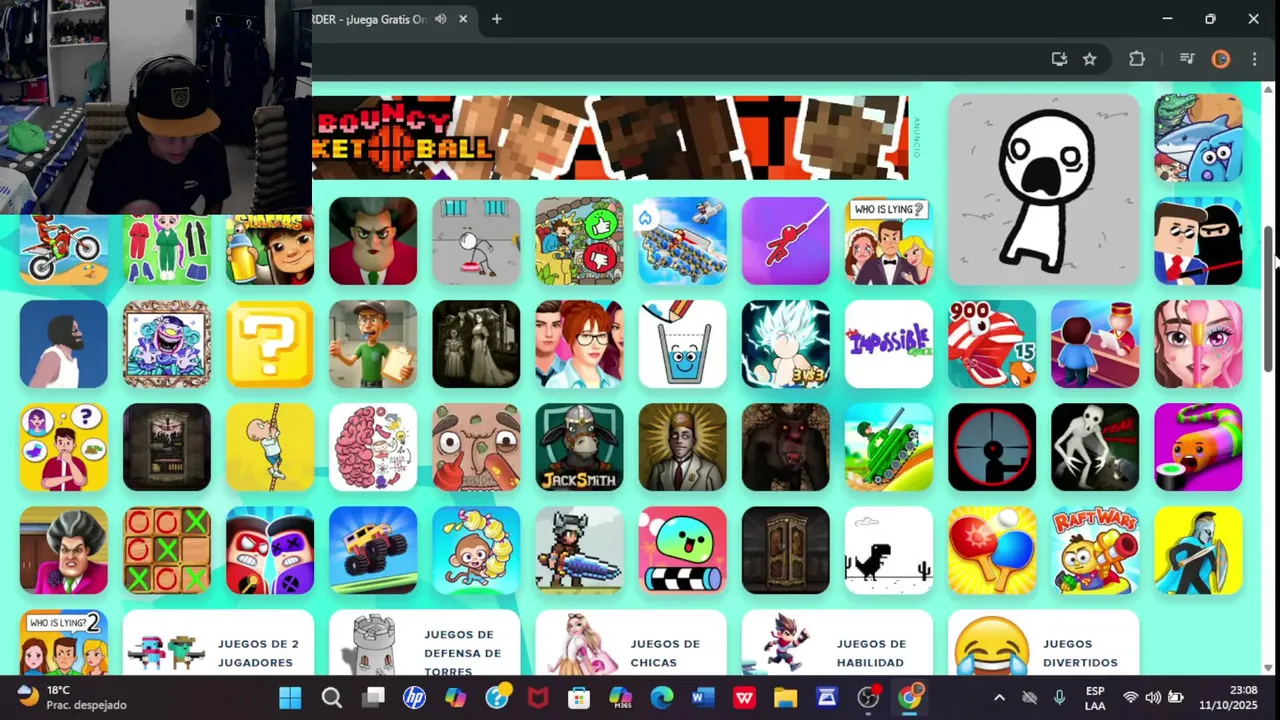Open the masked red and purple brawlers game
Viewport: 1280px width, 720px height.
(270, 550)
